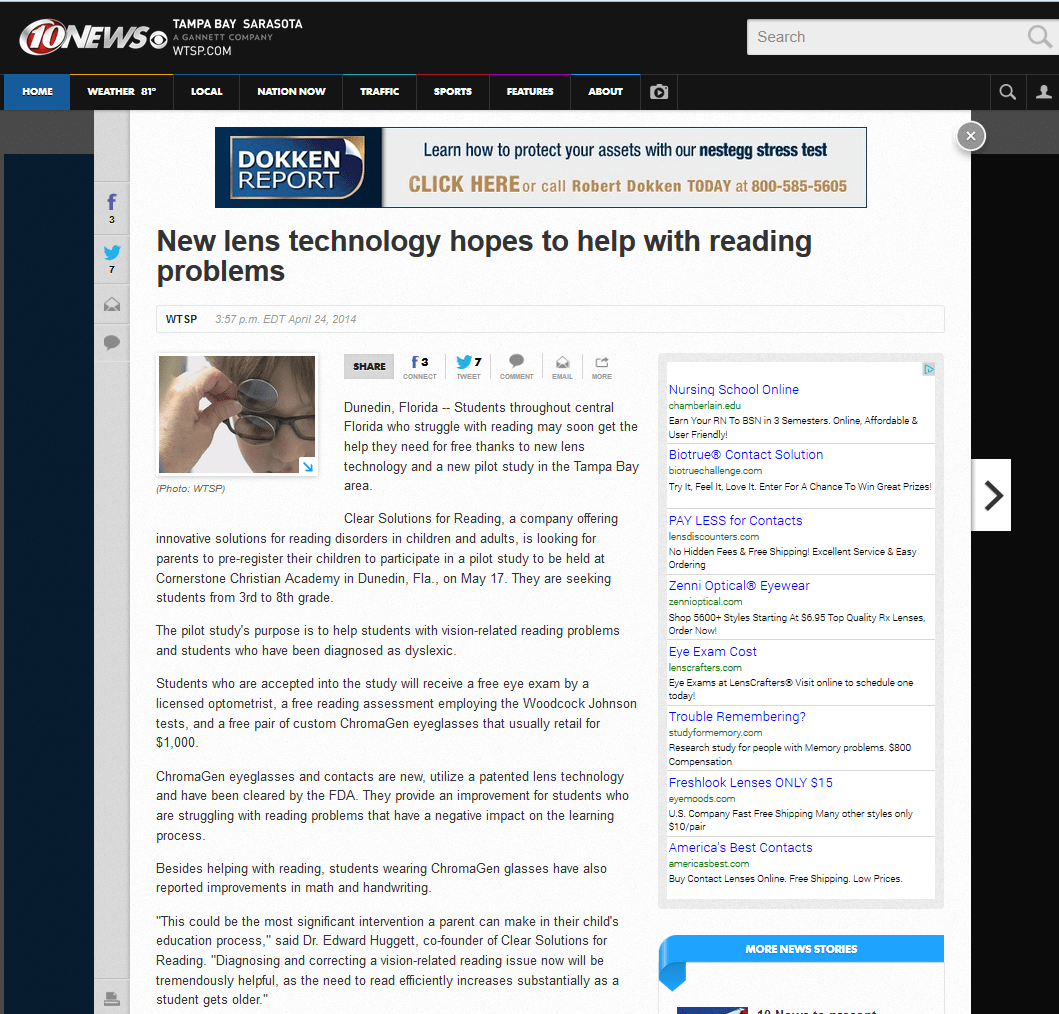Click the eyemoods.com ad URL
Image resolution: width=1059 pixels, height=1014 pixels.
point(702,799)
